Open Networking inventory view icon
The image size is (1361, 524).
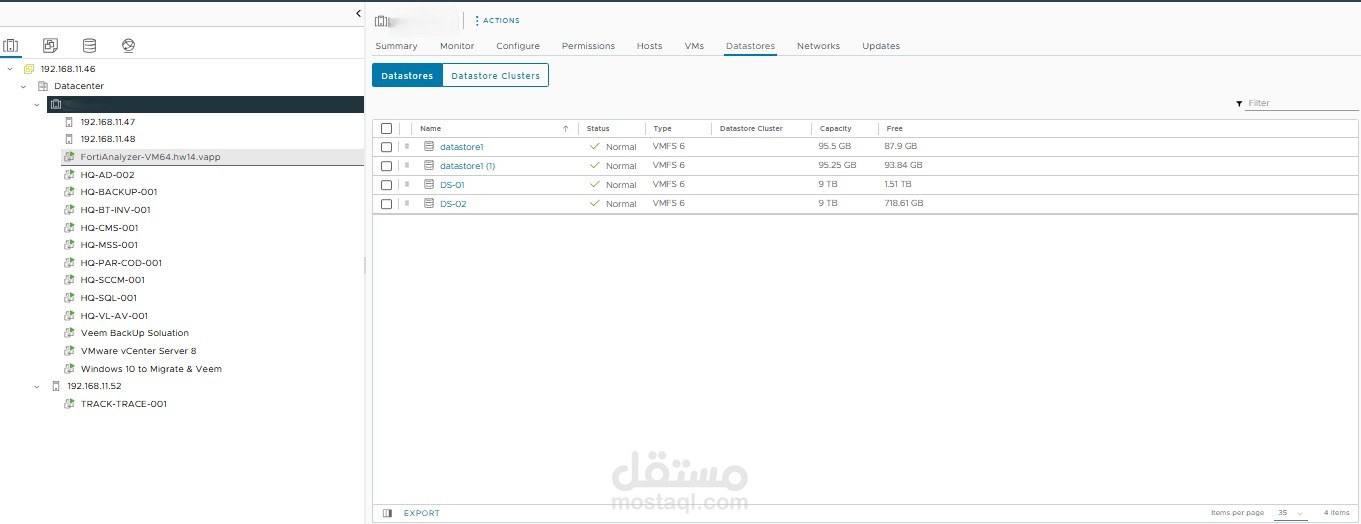[x=128, y=45]
